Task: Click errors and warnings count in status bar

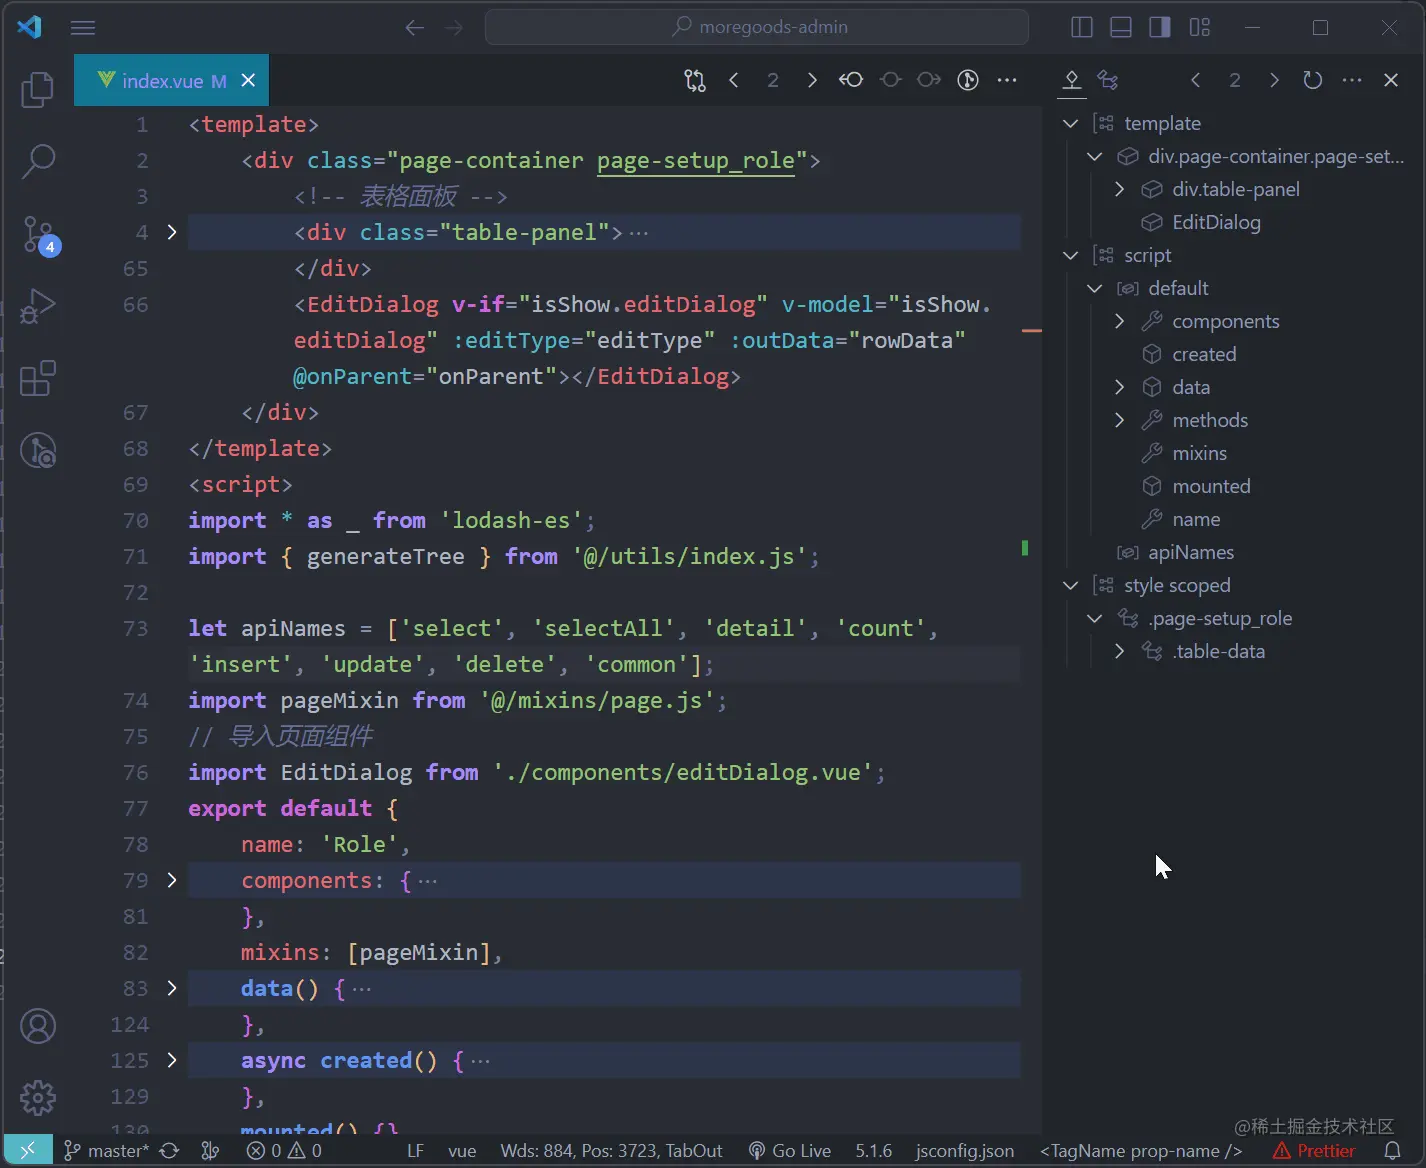Action: coord(285,1151)
